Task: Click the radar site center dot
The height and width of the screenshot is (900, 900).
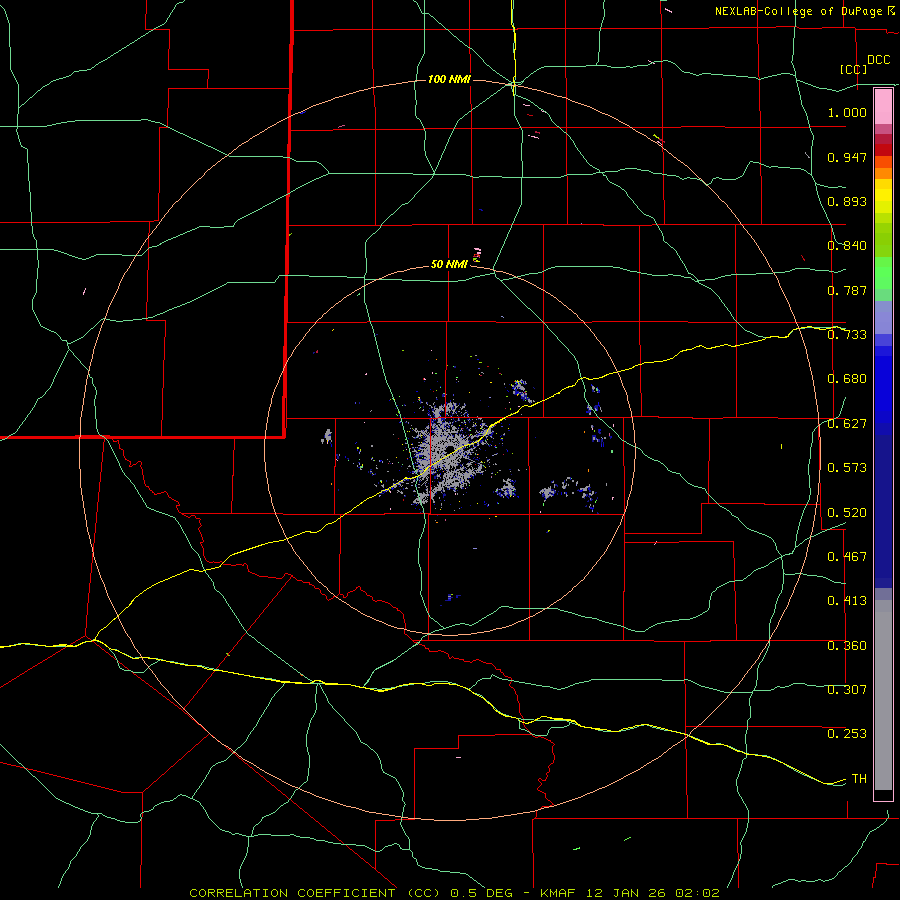Action: click(x=451, y=449)
